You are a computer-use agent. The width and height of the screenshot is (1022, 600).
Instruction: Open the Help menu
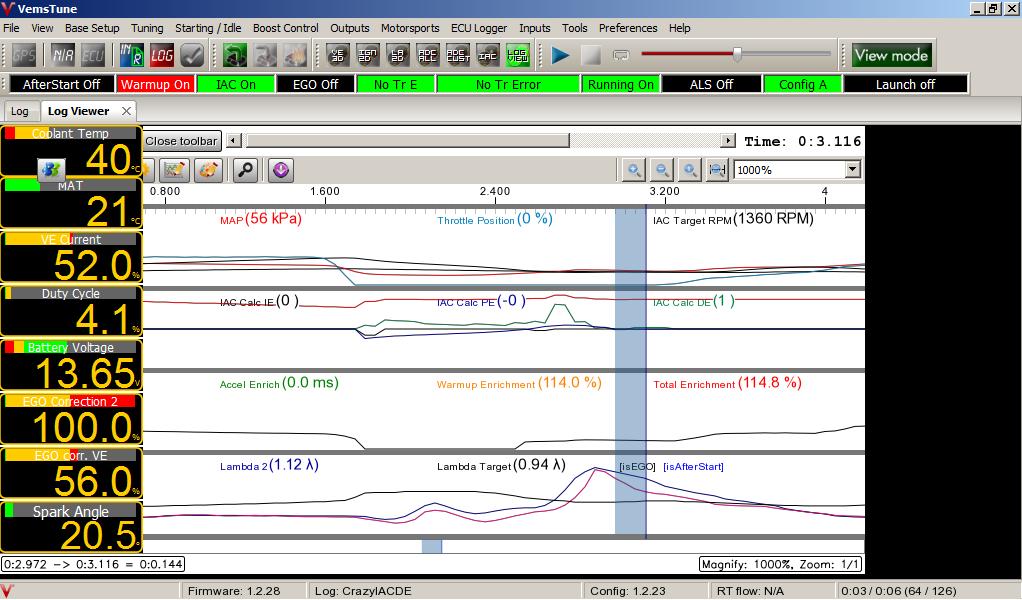(679, 28)
